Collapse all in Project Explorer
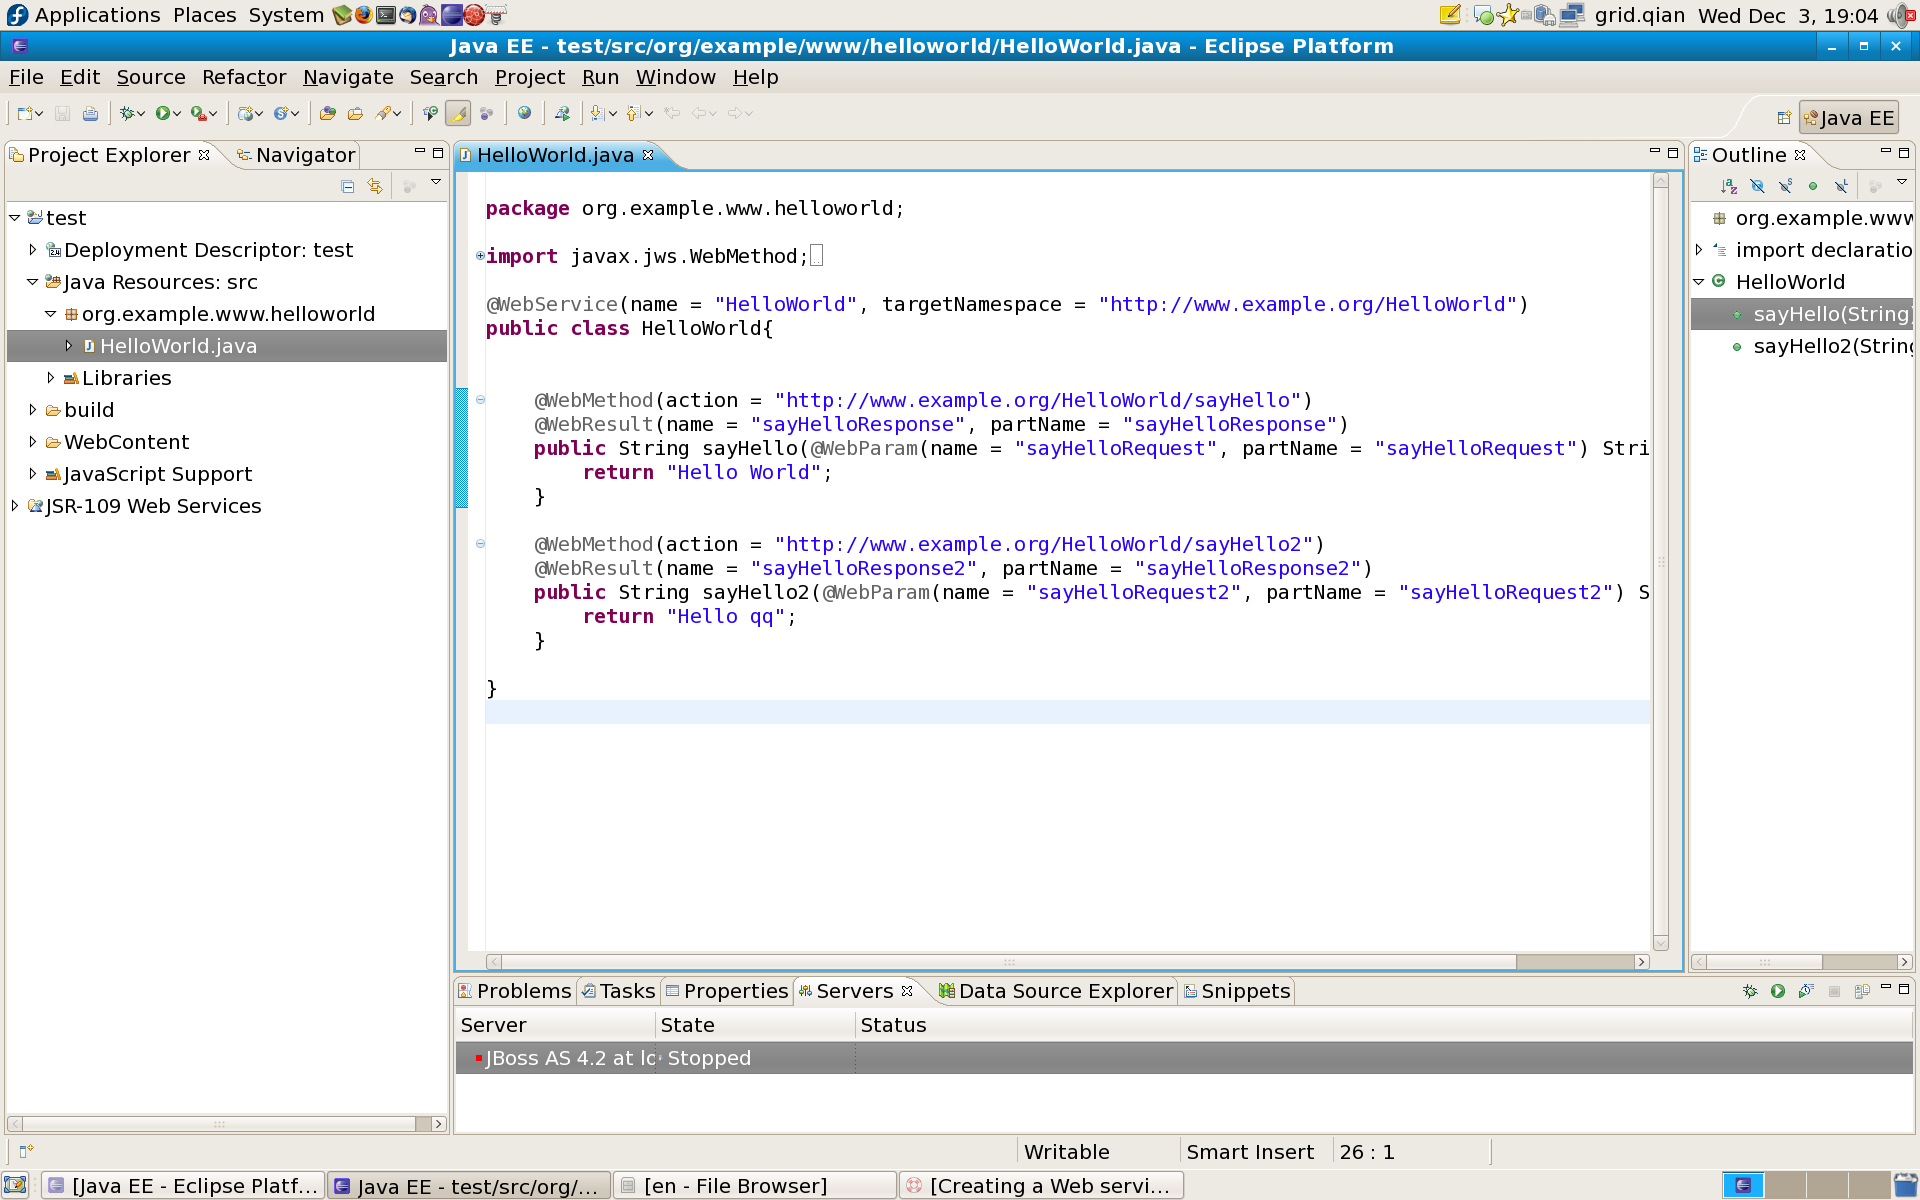 tap(347, 186)
